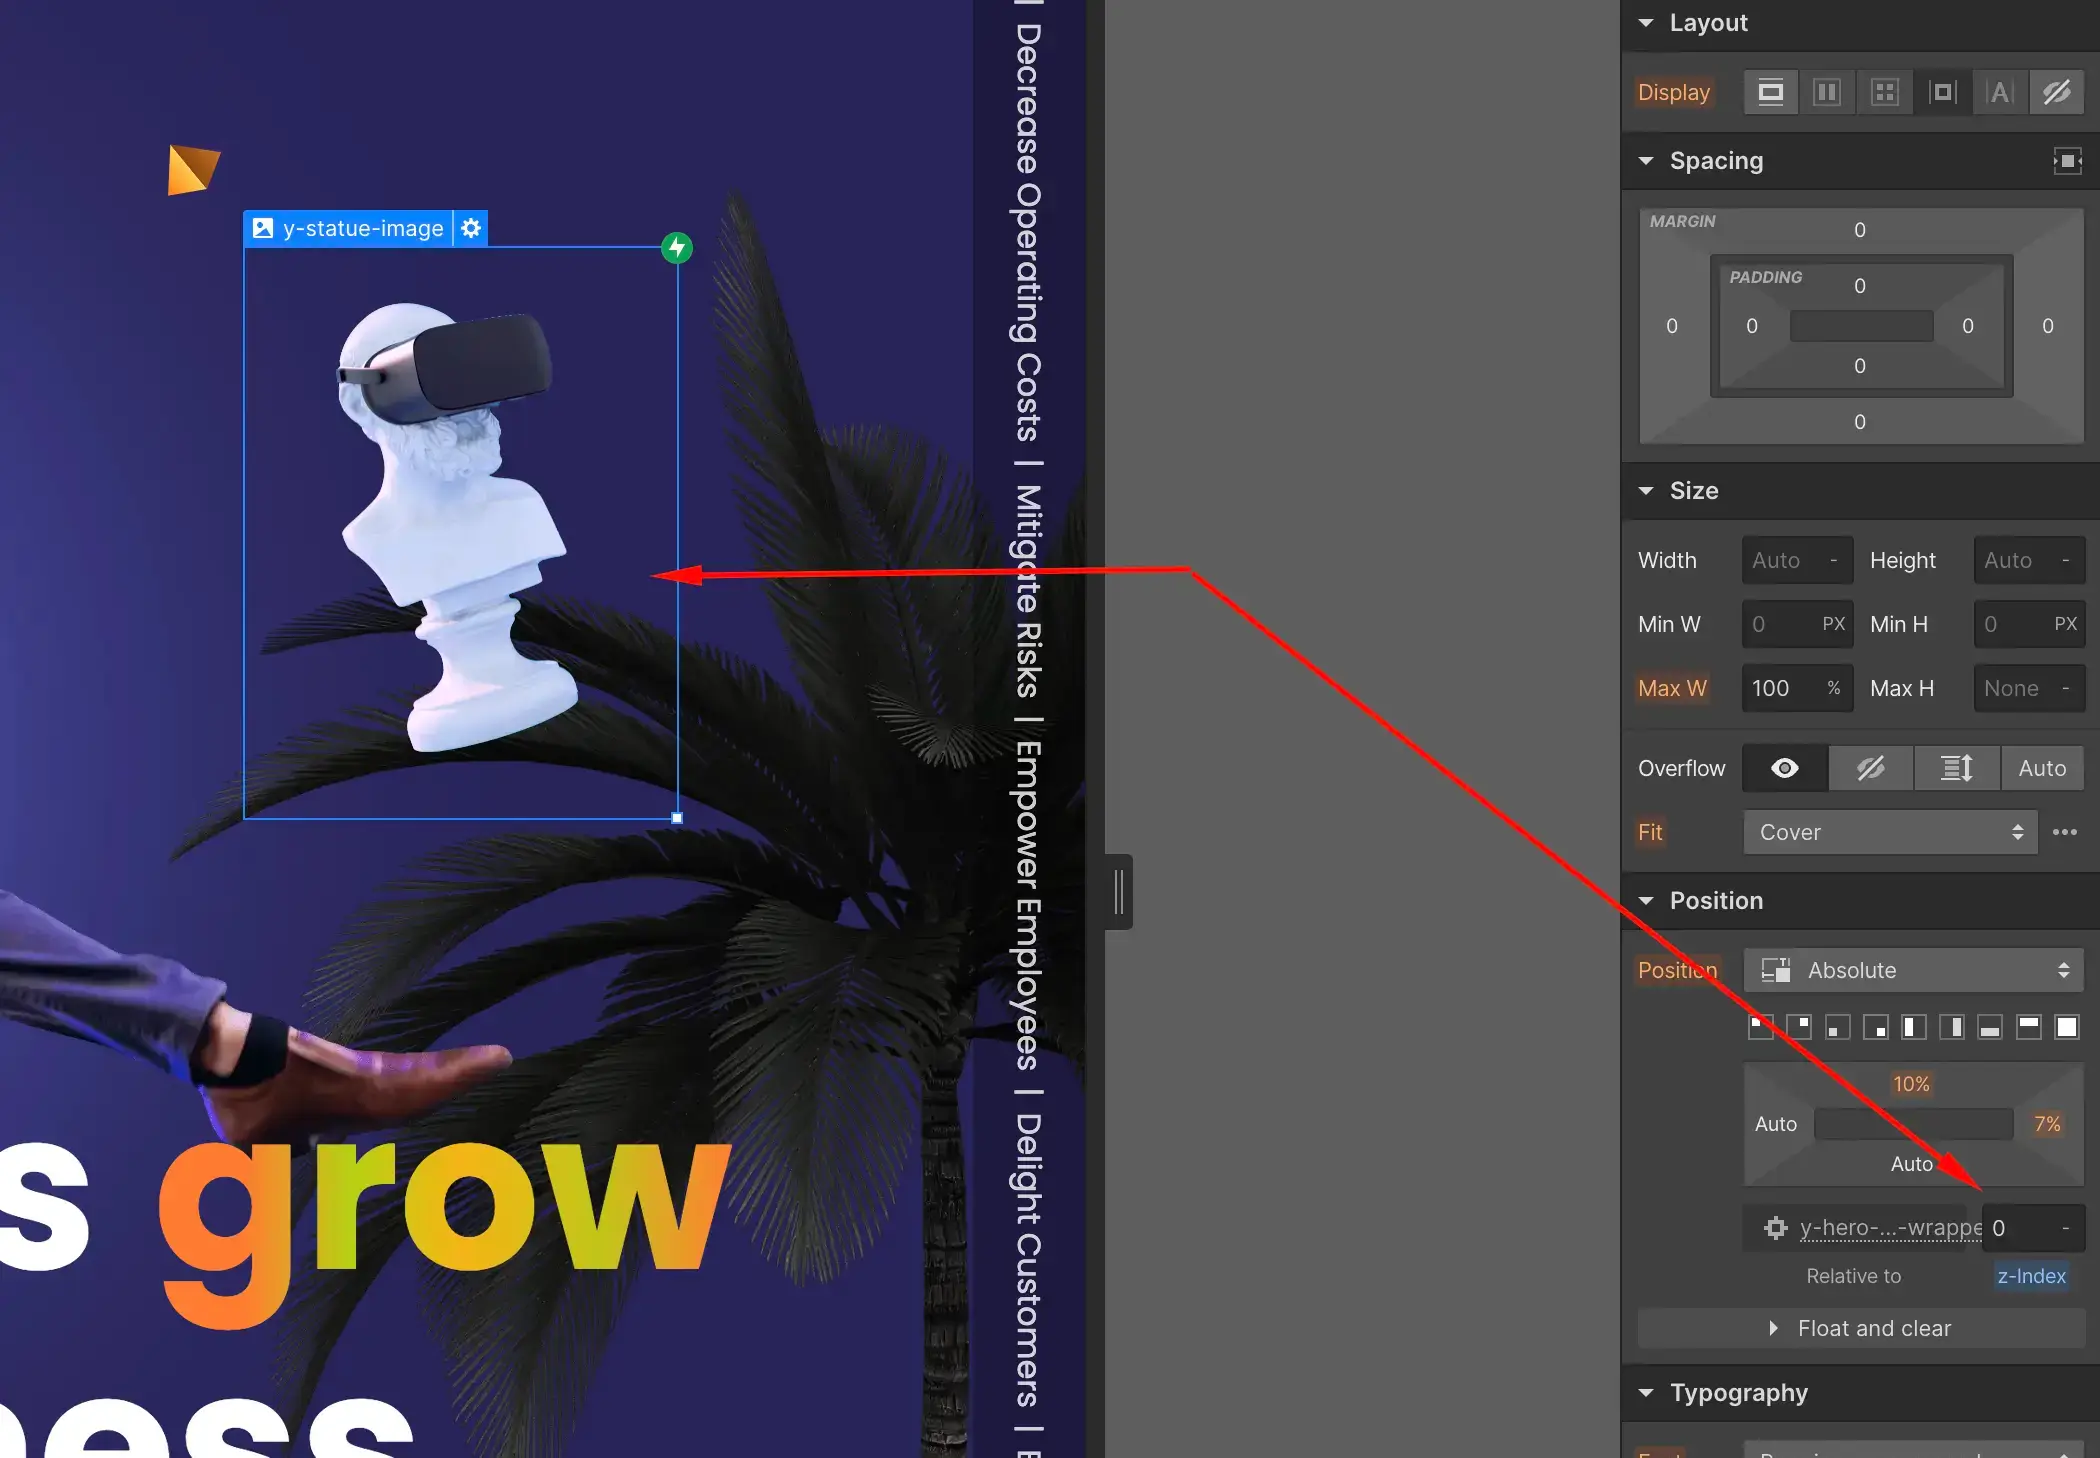This screenshot has width=2100, height=1458.
Task: Set display to none
Action: pyautogui.click(x=2057, y=93)
